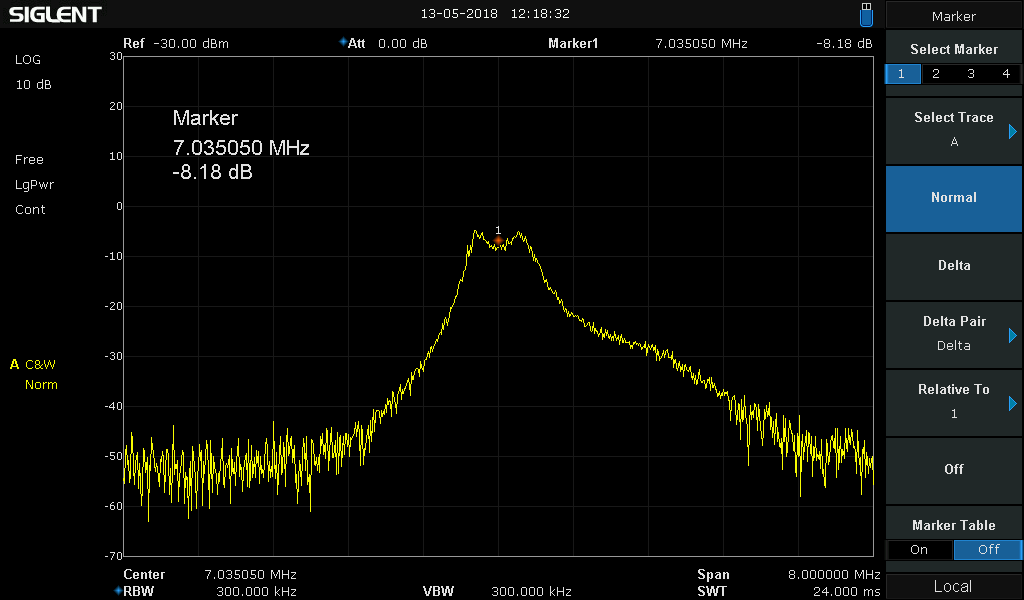Choose Delta marker mode

[953, 266]
